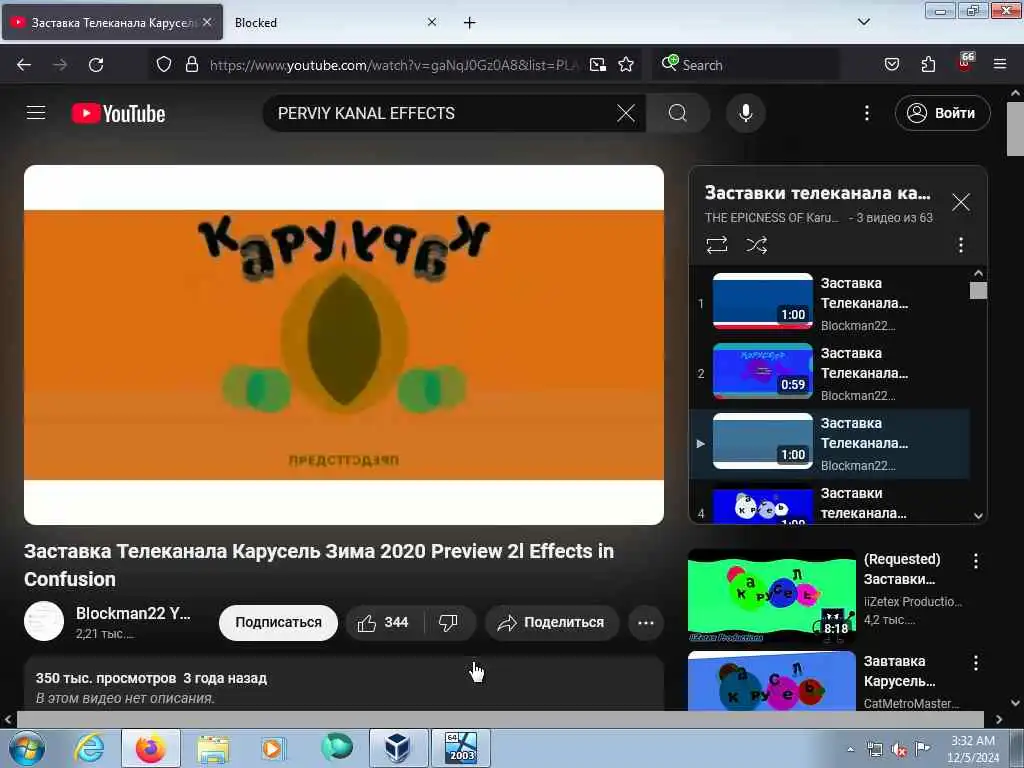Open Blockman22 channel name link
The image size is (1024, 768).
point(133,613)
